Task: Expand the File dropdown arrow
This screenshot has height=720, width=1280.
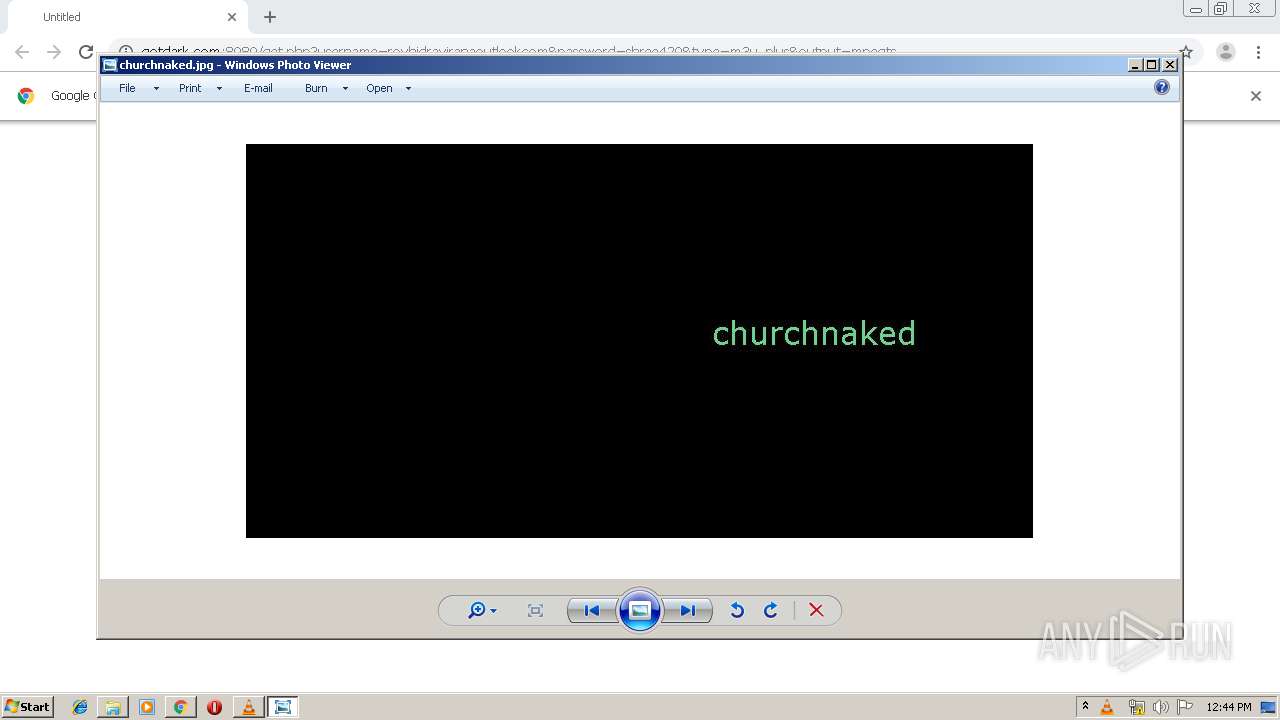Action: pos(156,88)
